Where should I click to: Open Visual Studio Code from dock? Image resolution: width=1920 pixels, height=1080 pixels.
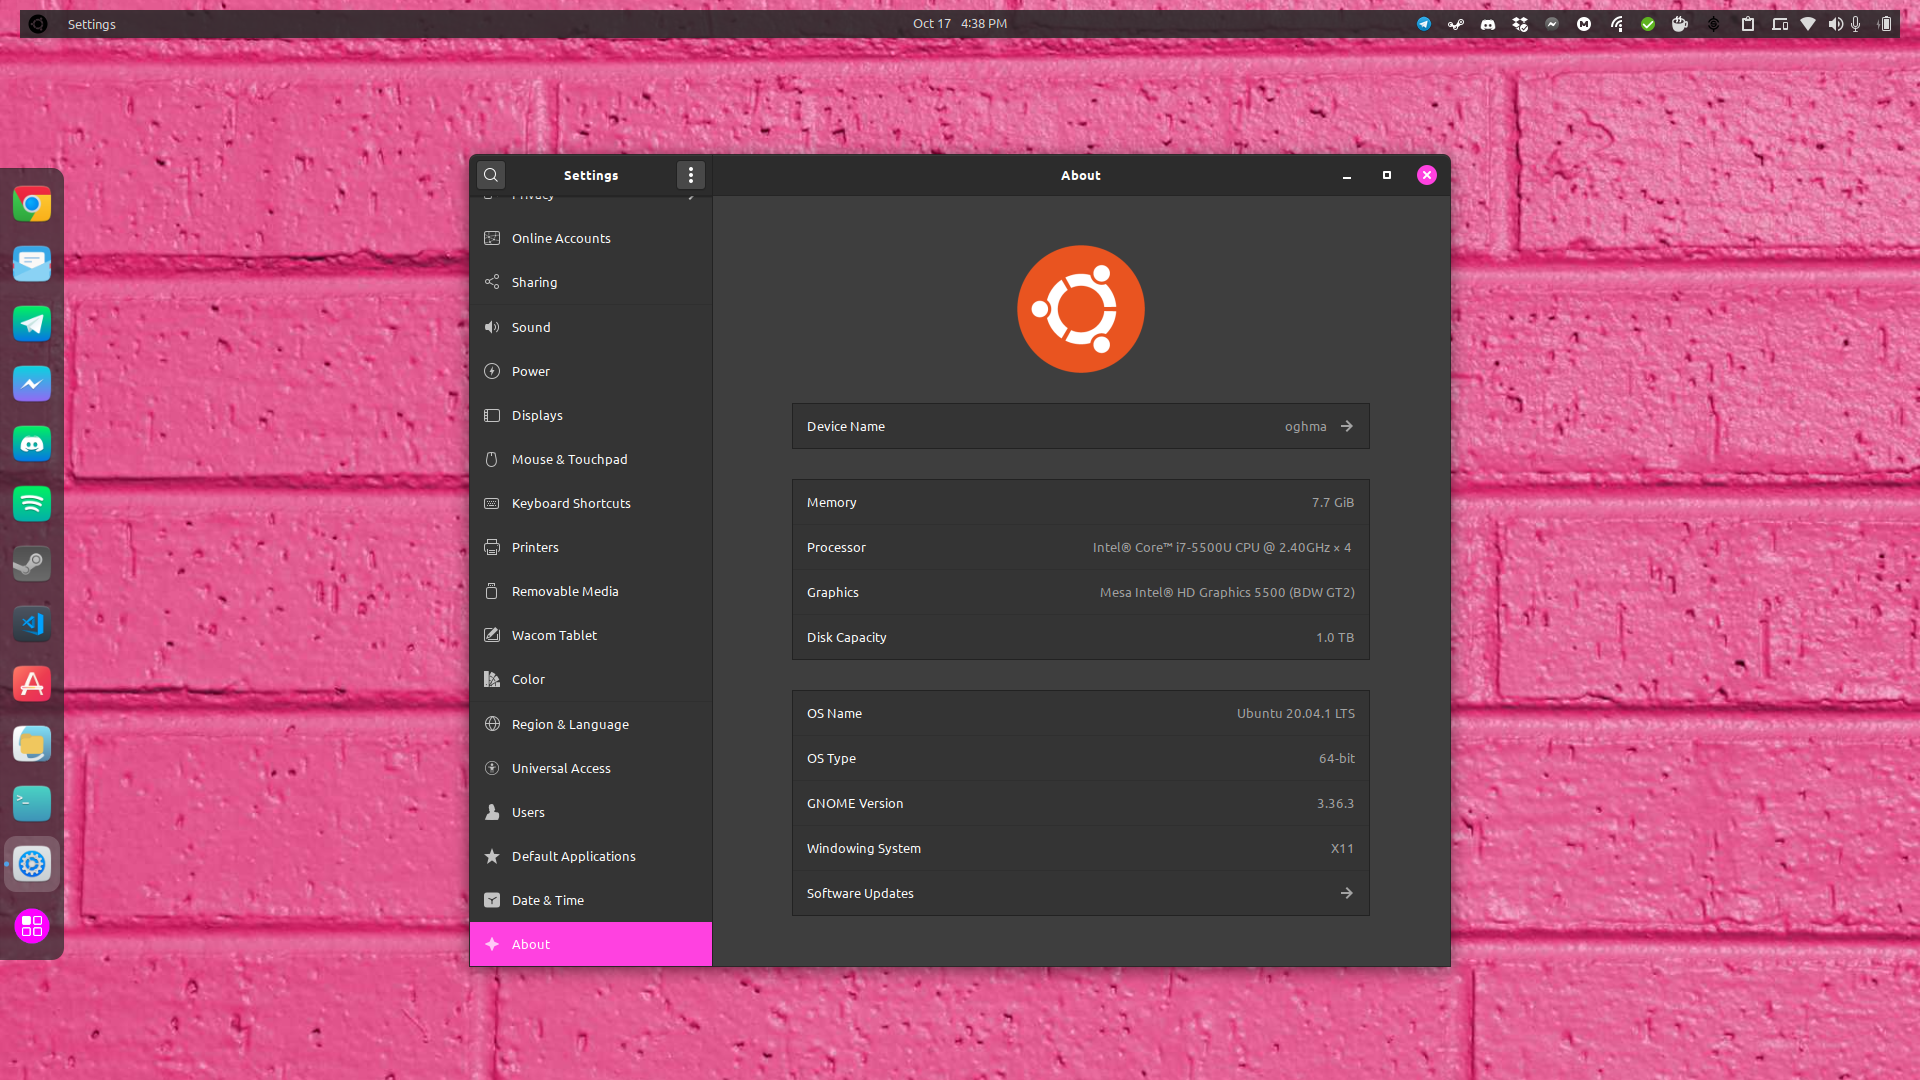tap(32, 624)
